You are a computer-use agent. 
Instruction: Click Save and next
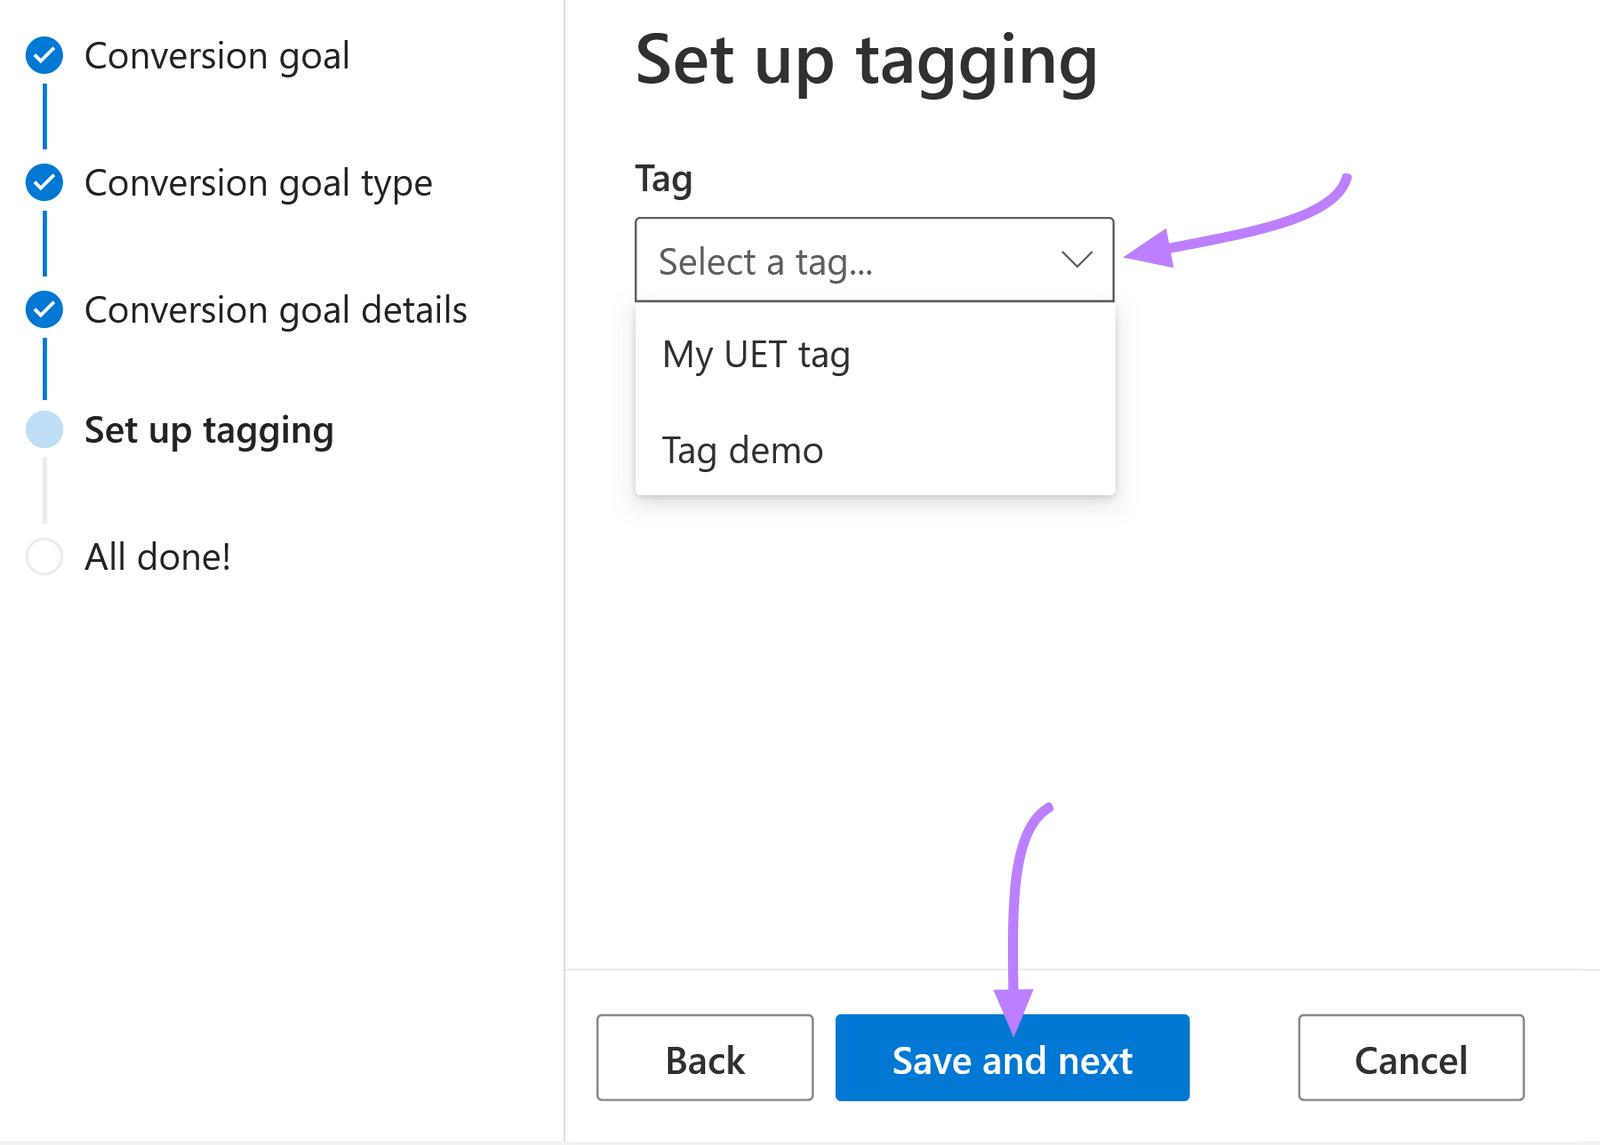[x=1012, y=1058]
